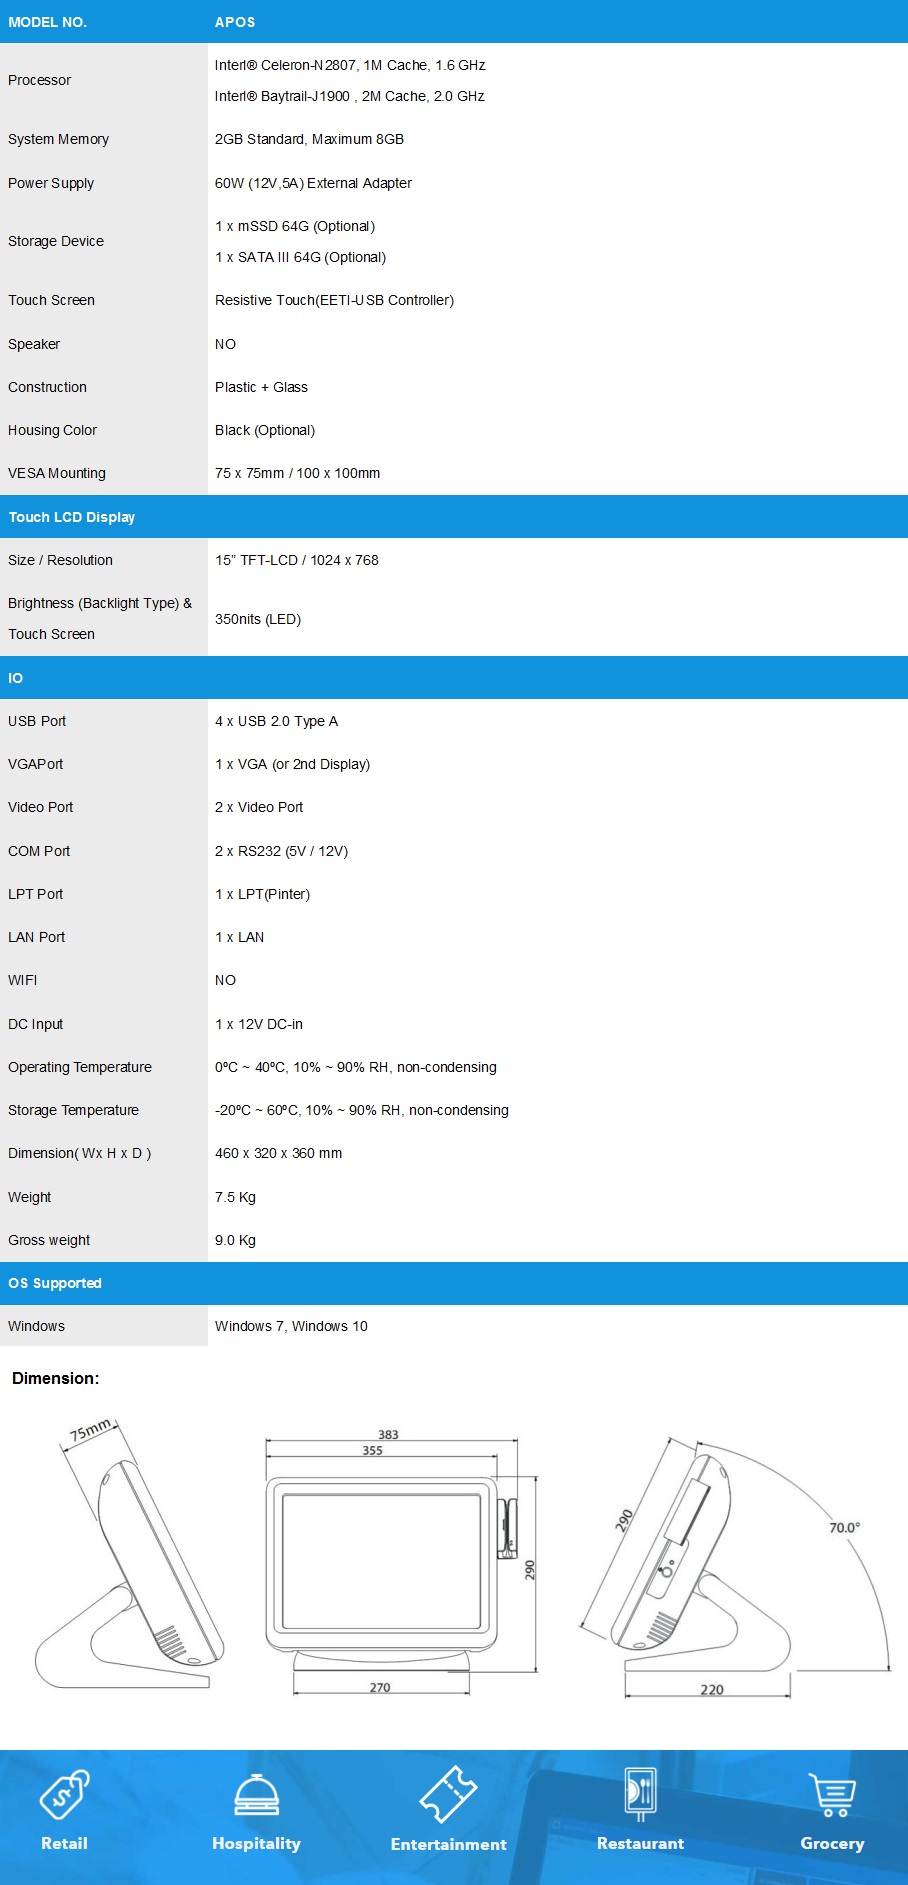Go to the Restaurant category label
The height and width of the screenshot is (1885, 908).
640,1843
